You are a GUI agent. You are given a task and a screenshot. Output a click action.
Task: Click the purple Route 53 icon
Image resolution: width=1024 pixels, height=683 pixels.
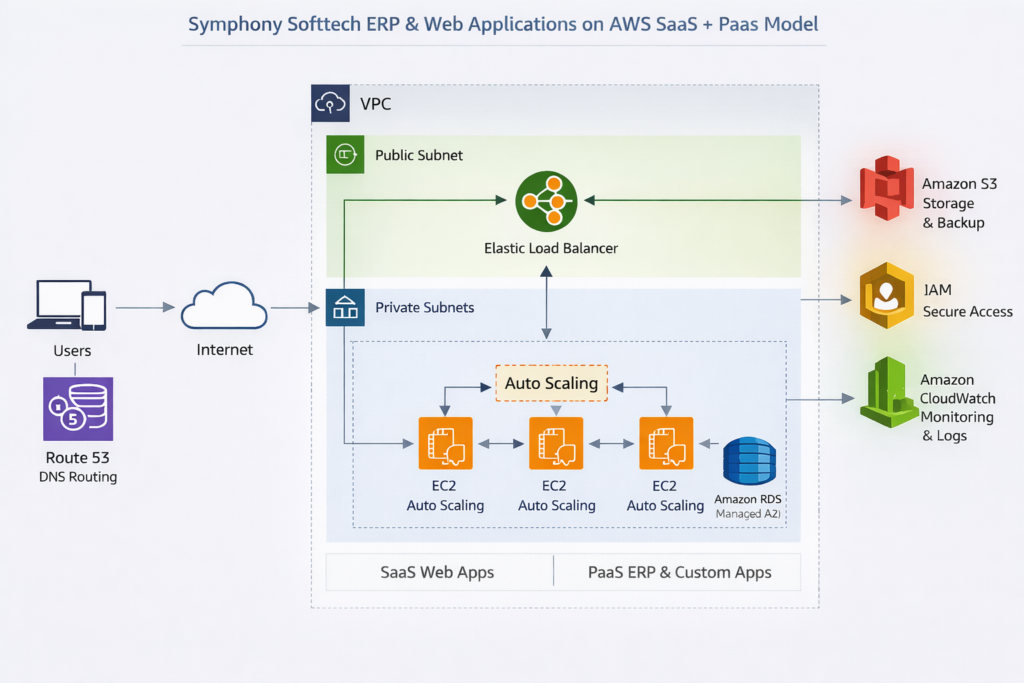(78, 409)
